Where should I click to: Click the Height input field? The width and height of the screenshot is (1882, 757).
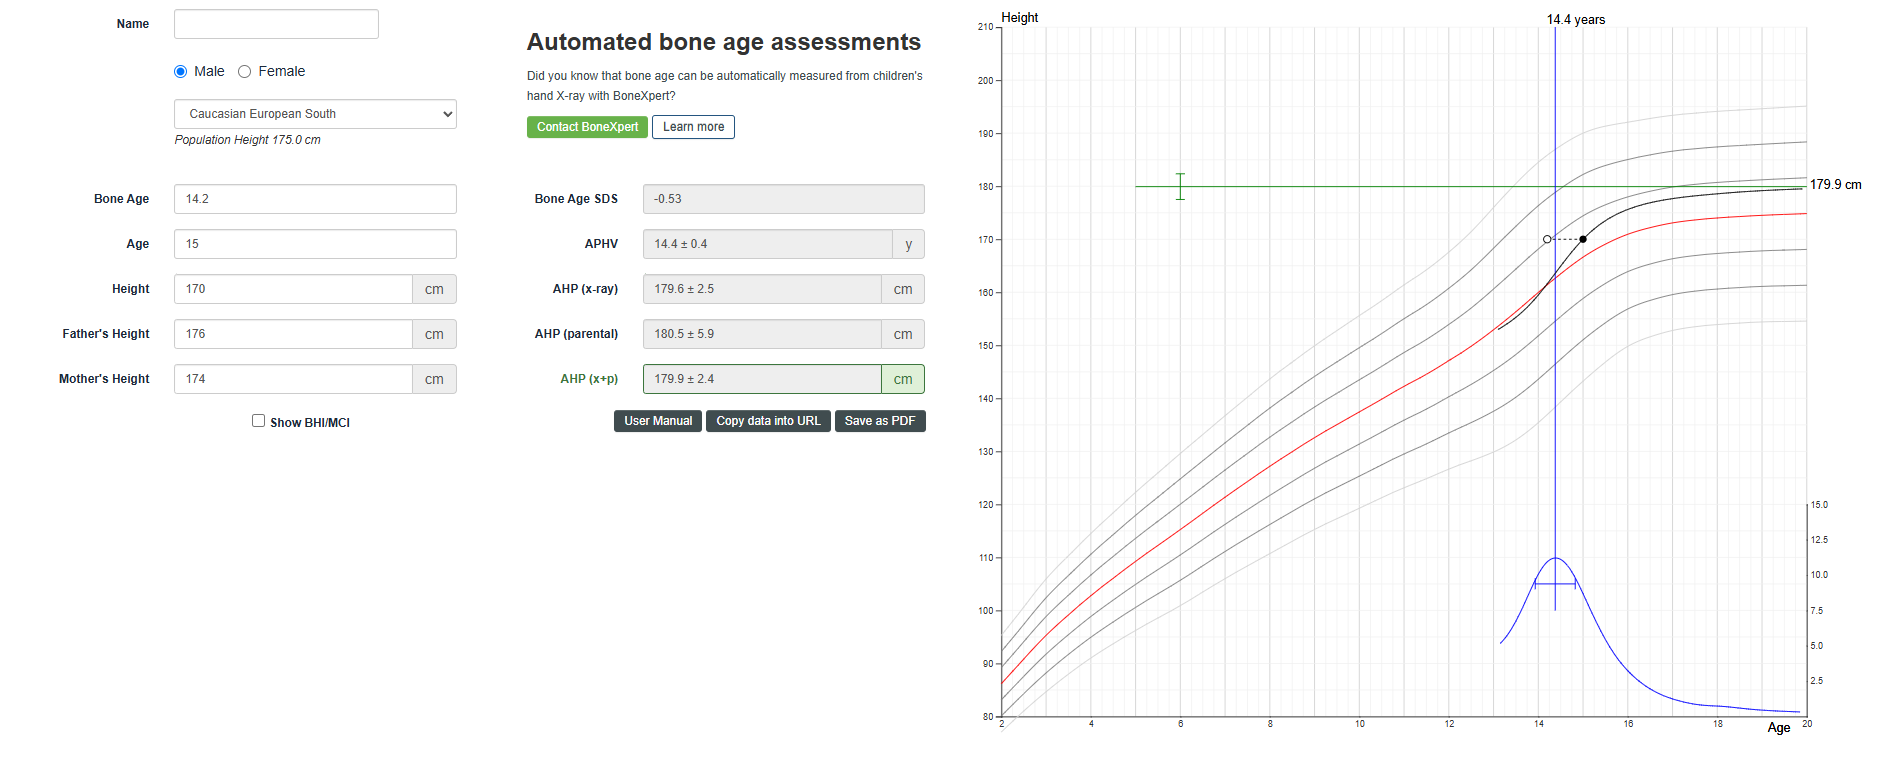click(293, 289)
